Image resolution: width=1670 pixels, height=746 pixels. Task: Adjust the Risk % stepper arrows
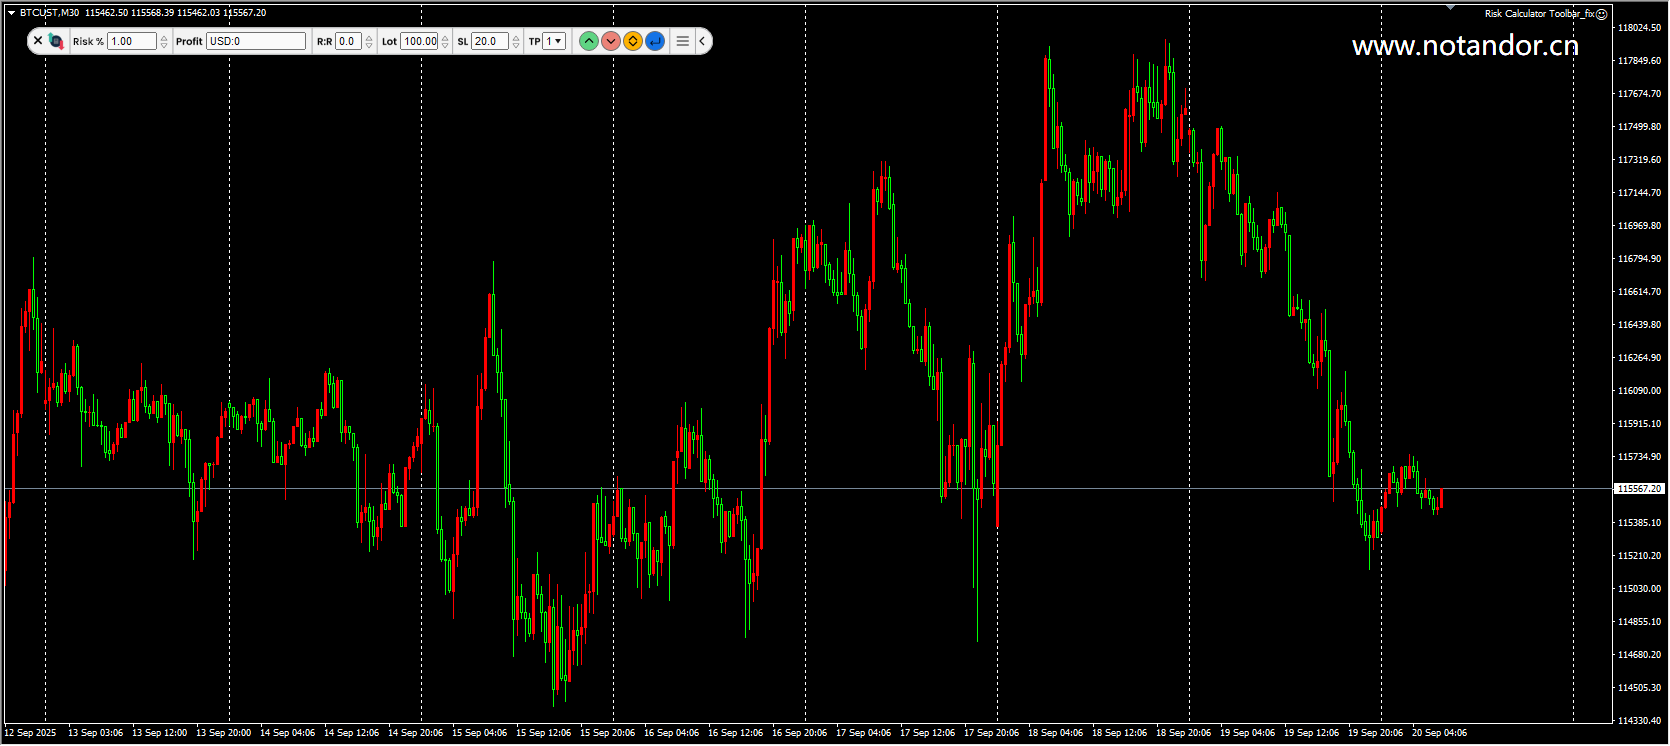click(164, 41)
